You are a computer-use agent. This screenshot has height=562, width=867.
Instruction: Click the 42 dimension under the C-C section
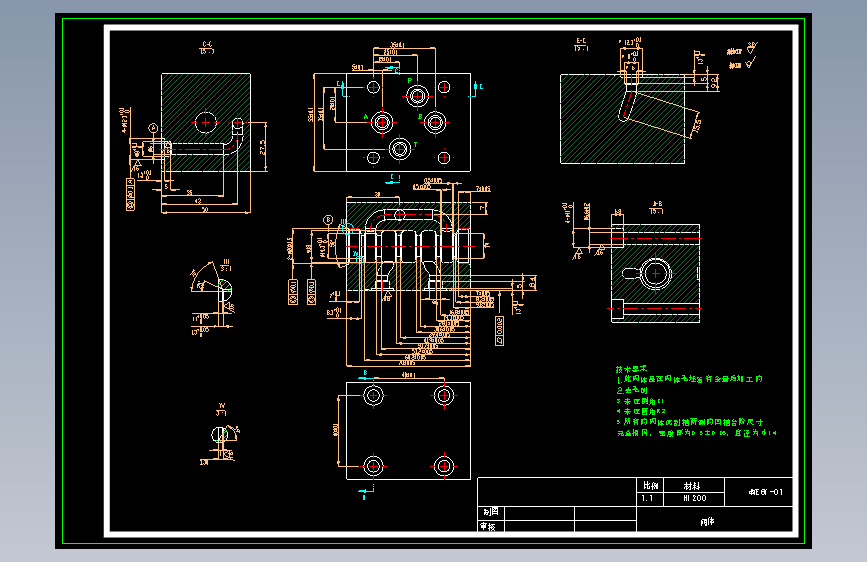(x=199, y=201)
